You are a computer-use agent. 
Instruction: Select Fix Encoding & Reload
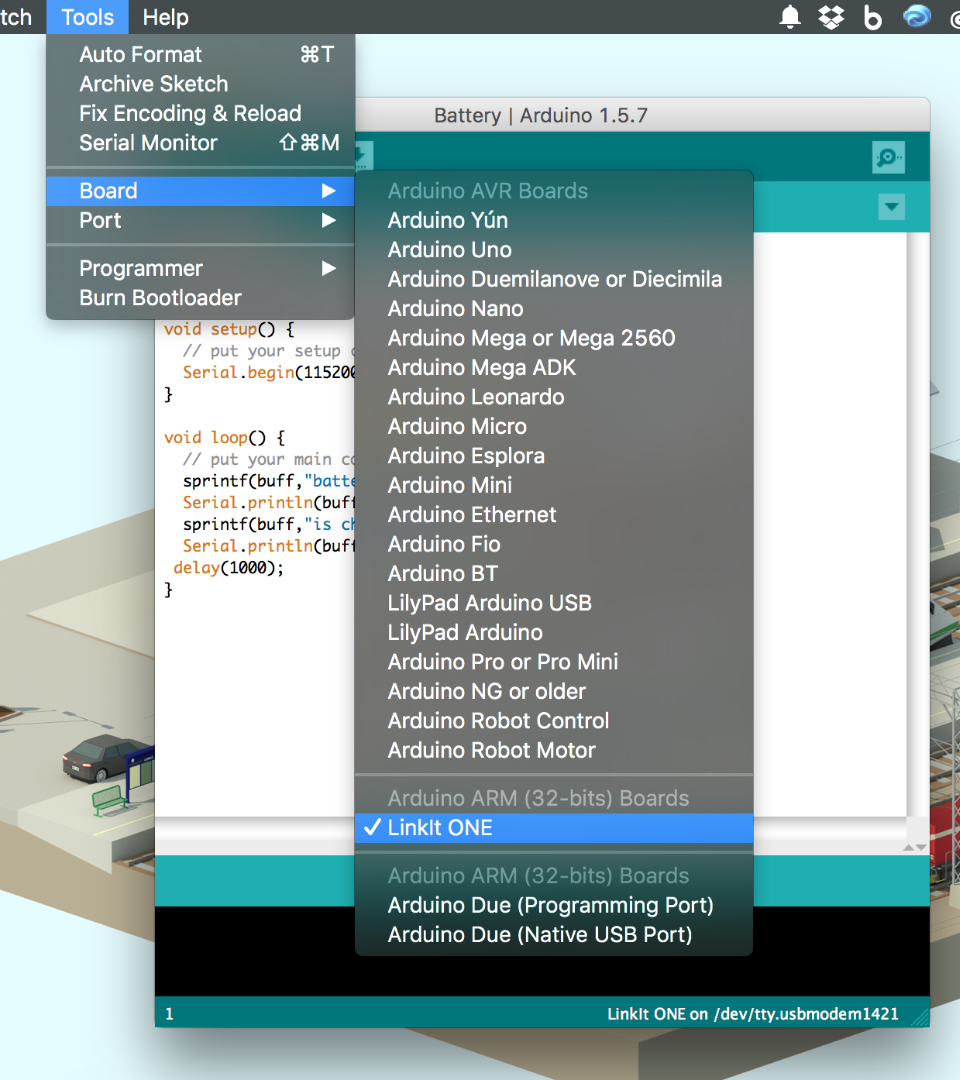click(200, 114)
